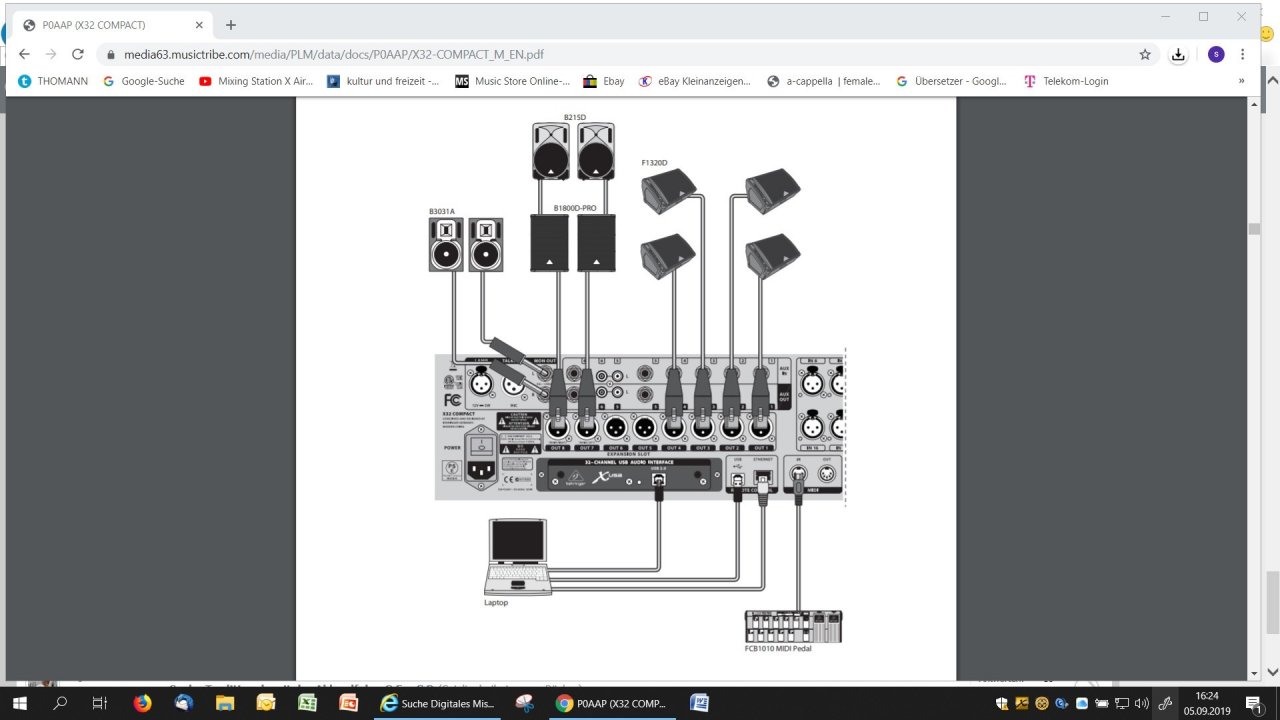The height and width of the screenshot is (720, 1280).
Task: Click the Laptop illustration in the diagram
Action: [518, 557]
